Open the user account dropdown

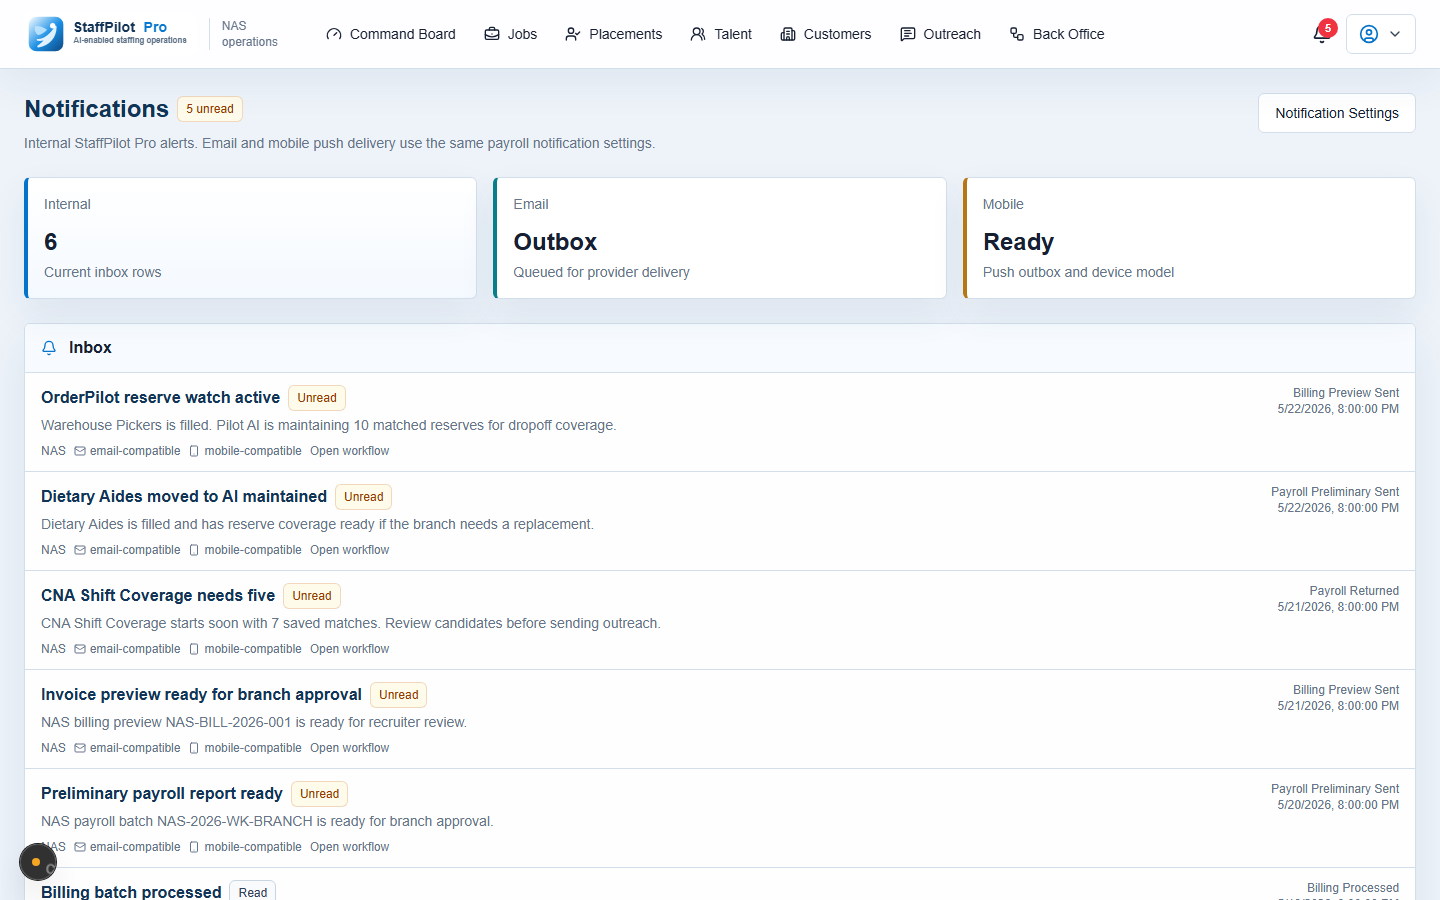(x=1381, y=34)
